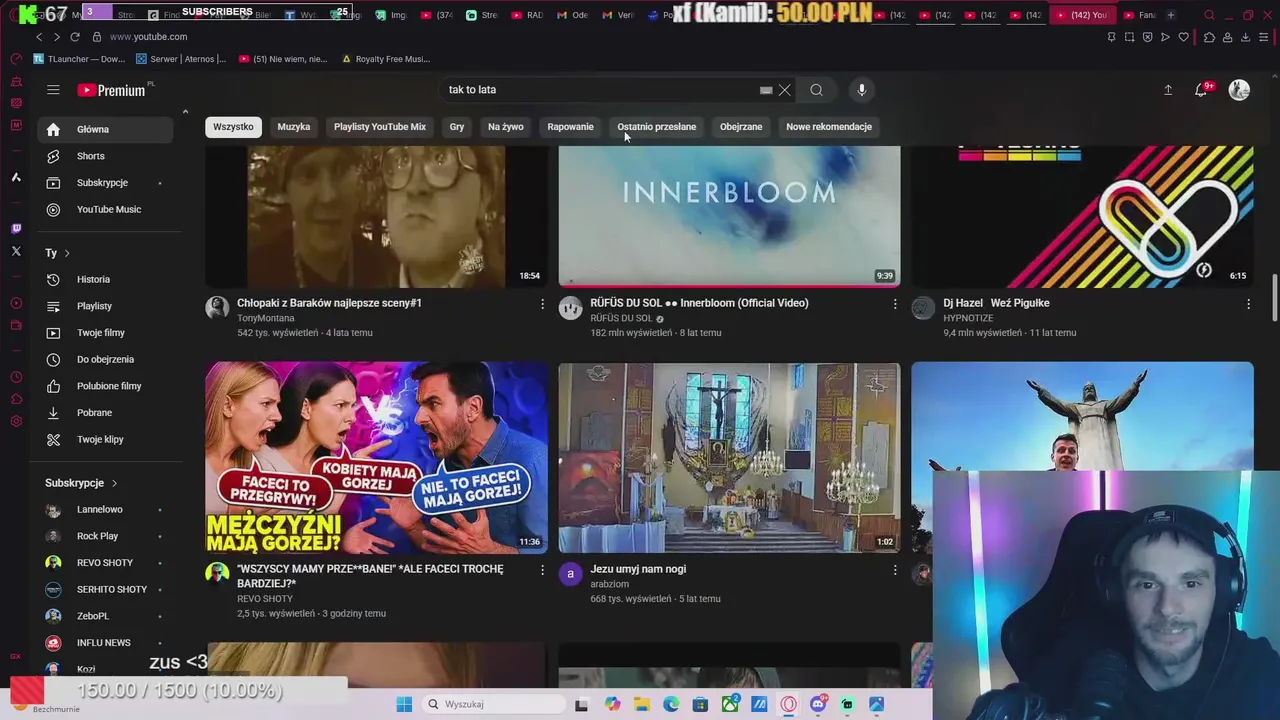Viewport: 1280px width, 720px height.
Task: Open Twitch in the Opera GX sidebar
Action: point(16,229)
